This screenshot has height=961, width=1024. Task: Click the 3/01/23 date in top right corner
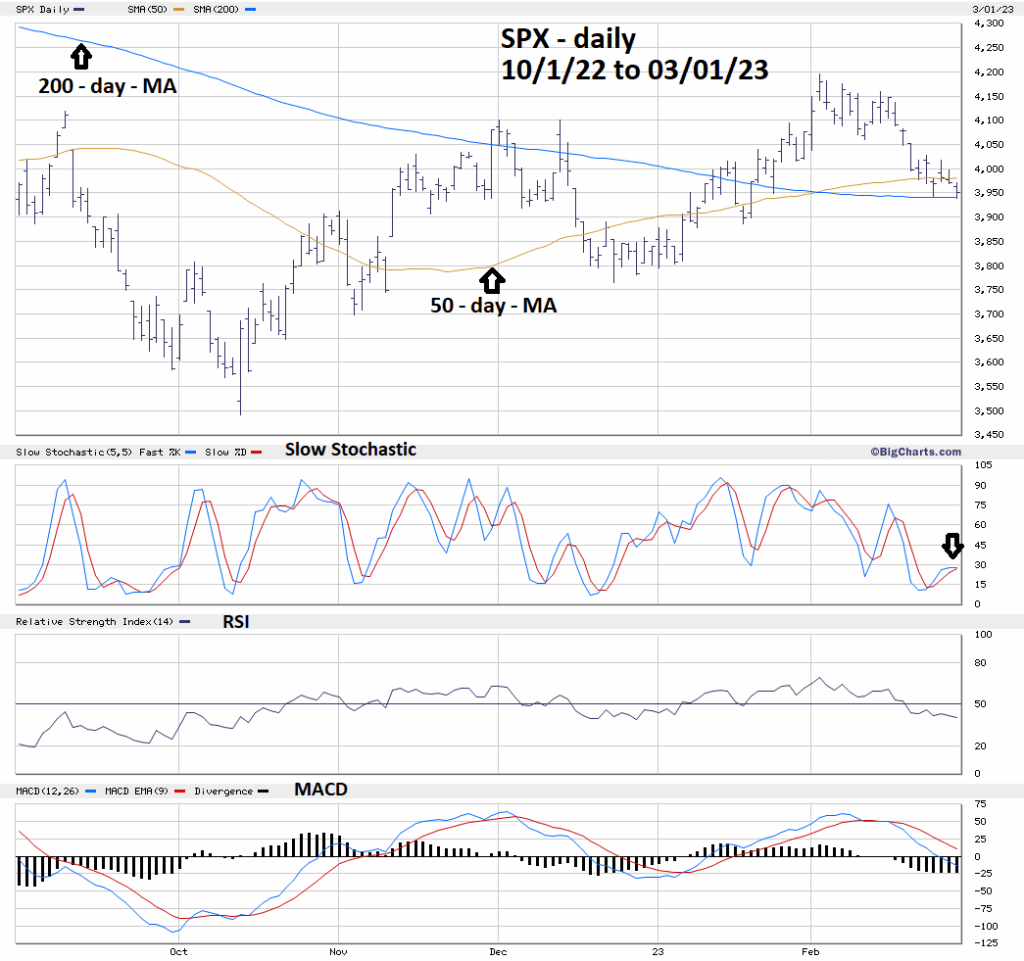pos(983,9)
